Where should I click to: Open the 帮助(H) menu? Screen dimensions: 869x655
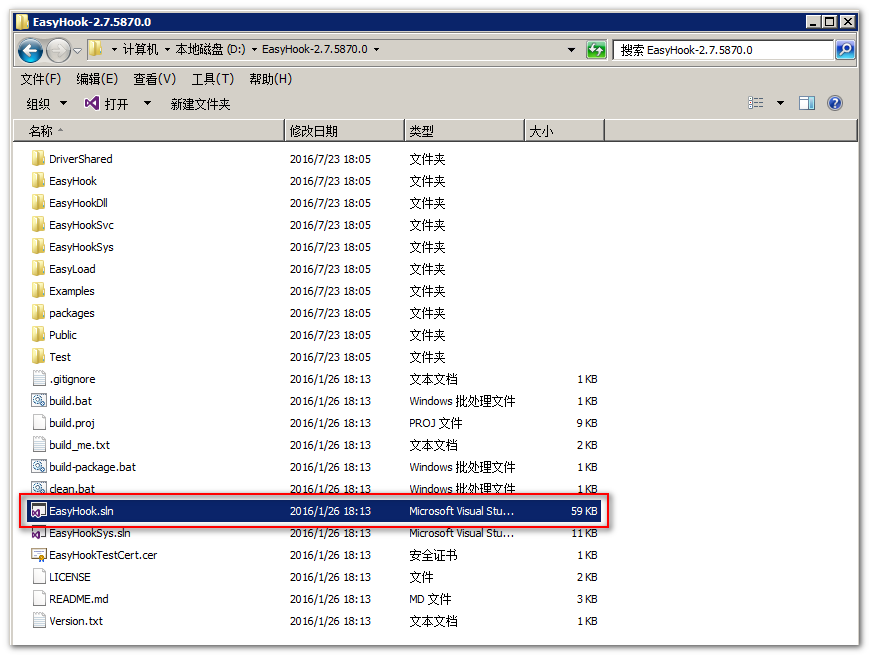pyautogui.click(x=270, y=79)
